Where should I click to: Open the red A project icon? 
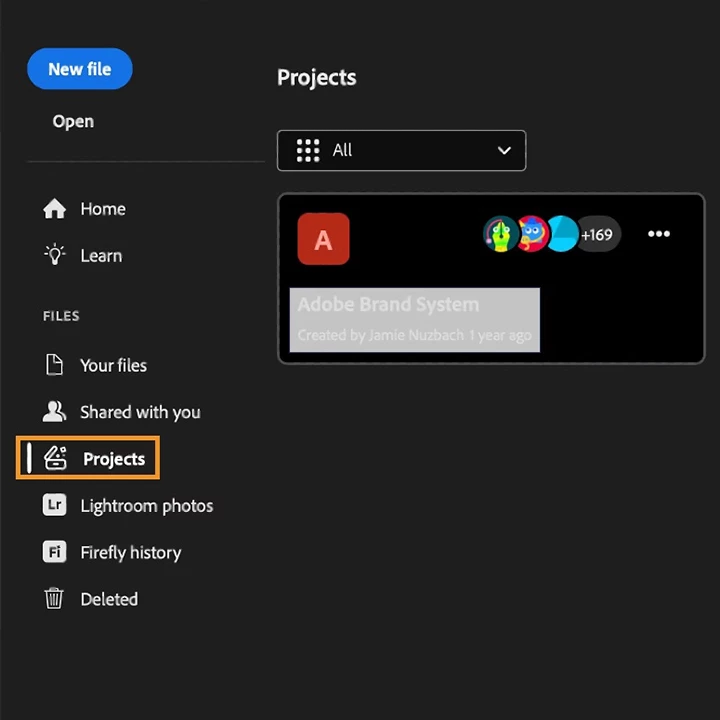tap(323, 239)
